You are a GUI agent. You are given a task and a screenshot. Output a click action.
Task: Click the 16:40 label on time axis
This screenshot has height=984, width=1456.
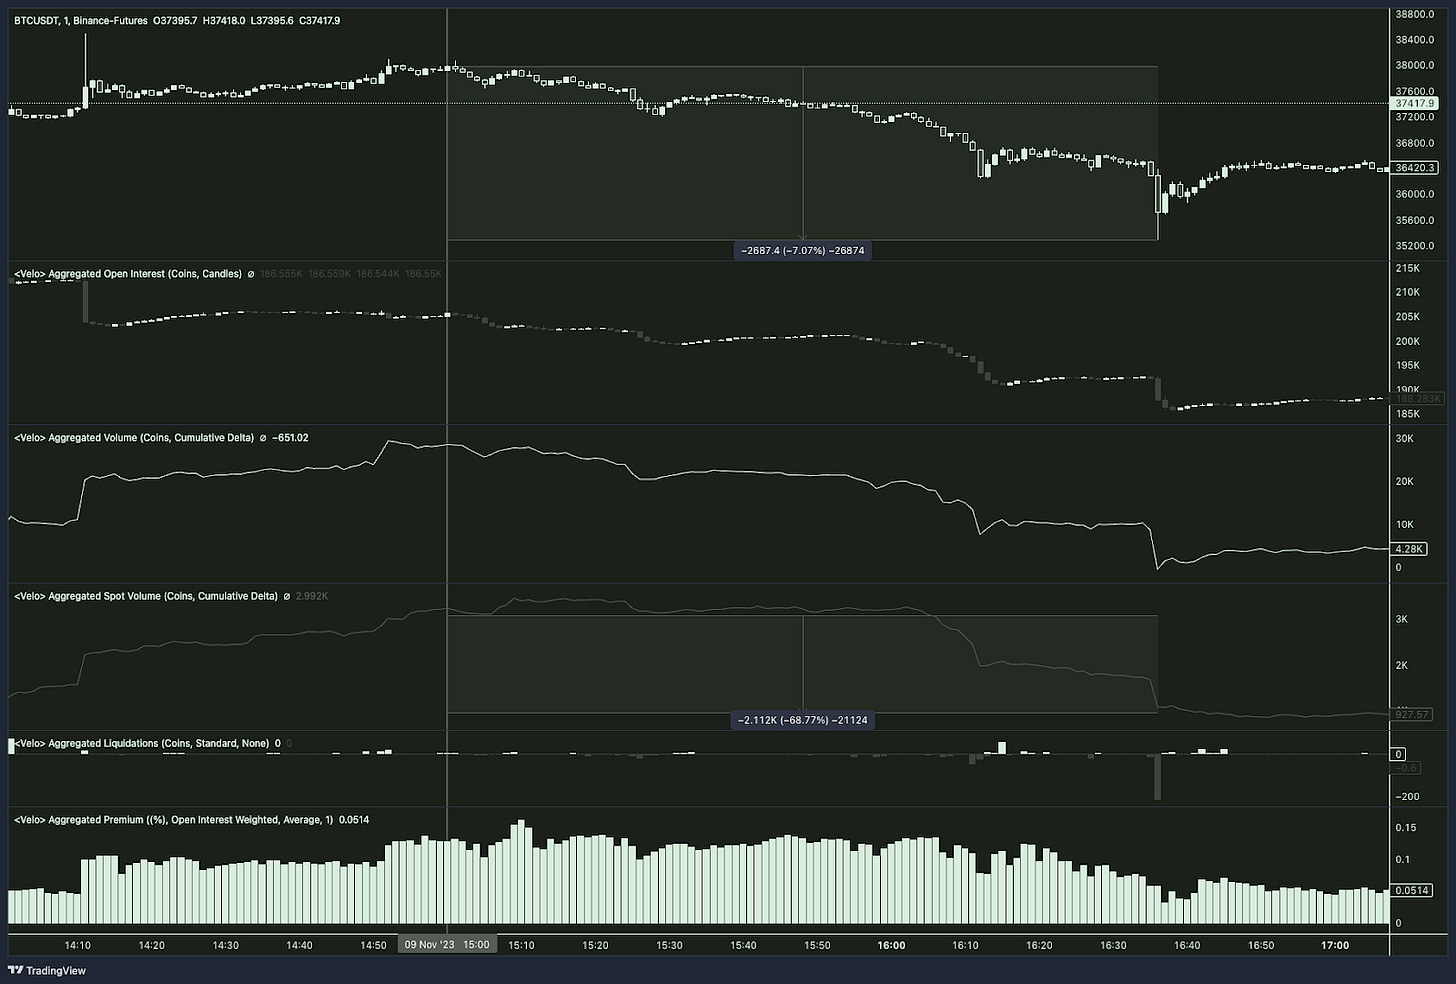[x=1187, y=945]
